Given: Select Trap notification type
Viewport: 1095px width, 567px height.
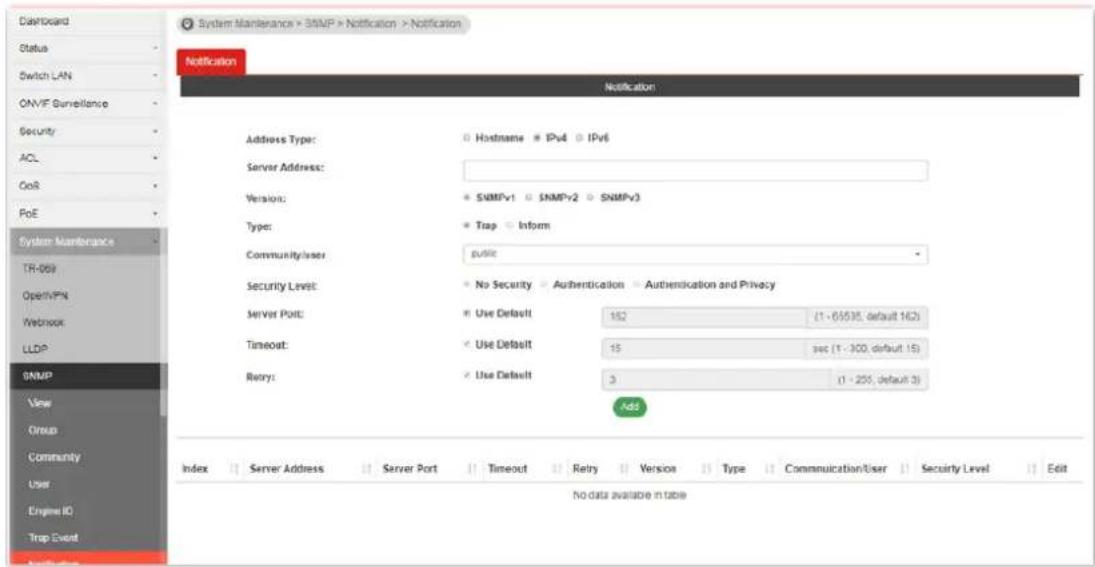Looking at the screenshot, I should 466,226.
